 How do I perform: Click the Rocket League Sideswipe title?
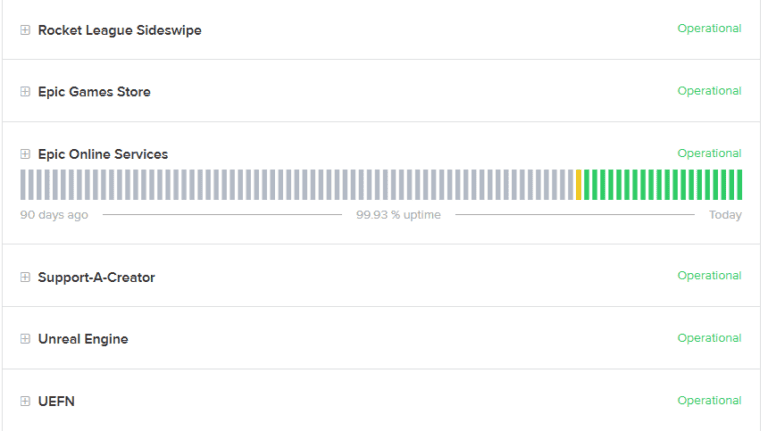120,30
